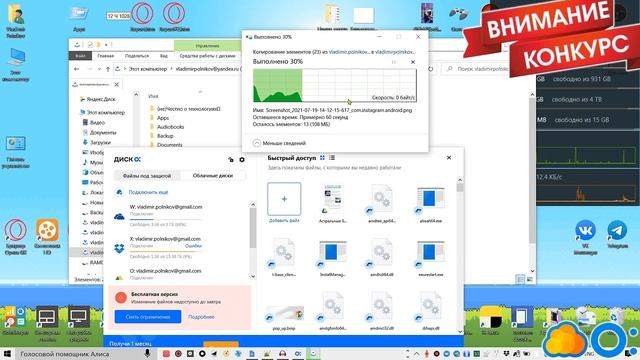The image size is (640, 360).
Task: Open recent locations dropdown in Explorer
Action: (99, 69)
